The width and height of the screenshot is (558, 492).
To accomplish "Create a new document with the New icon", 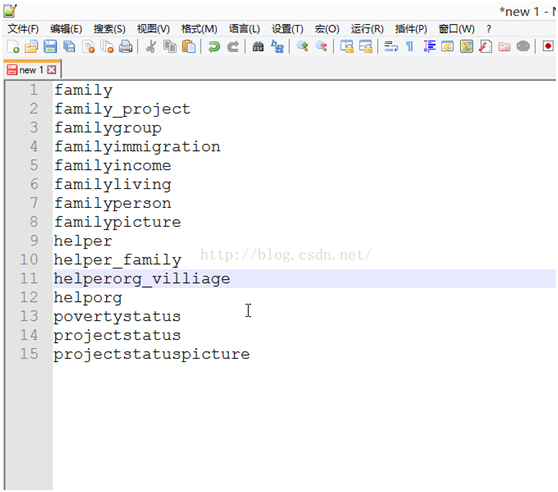I will (x=14, y=47).
